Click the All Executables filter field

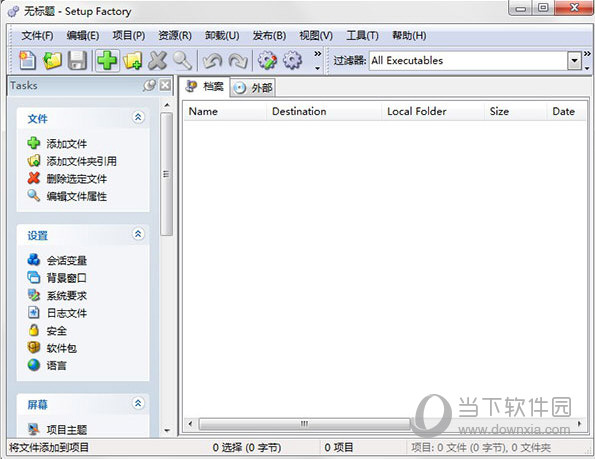(x=468, y=61)
